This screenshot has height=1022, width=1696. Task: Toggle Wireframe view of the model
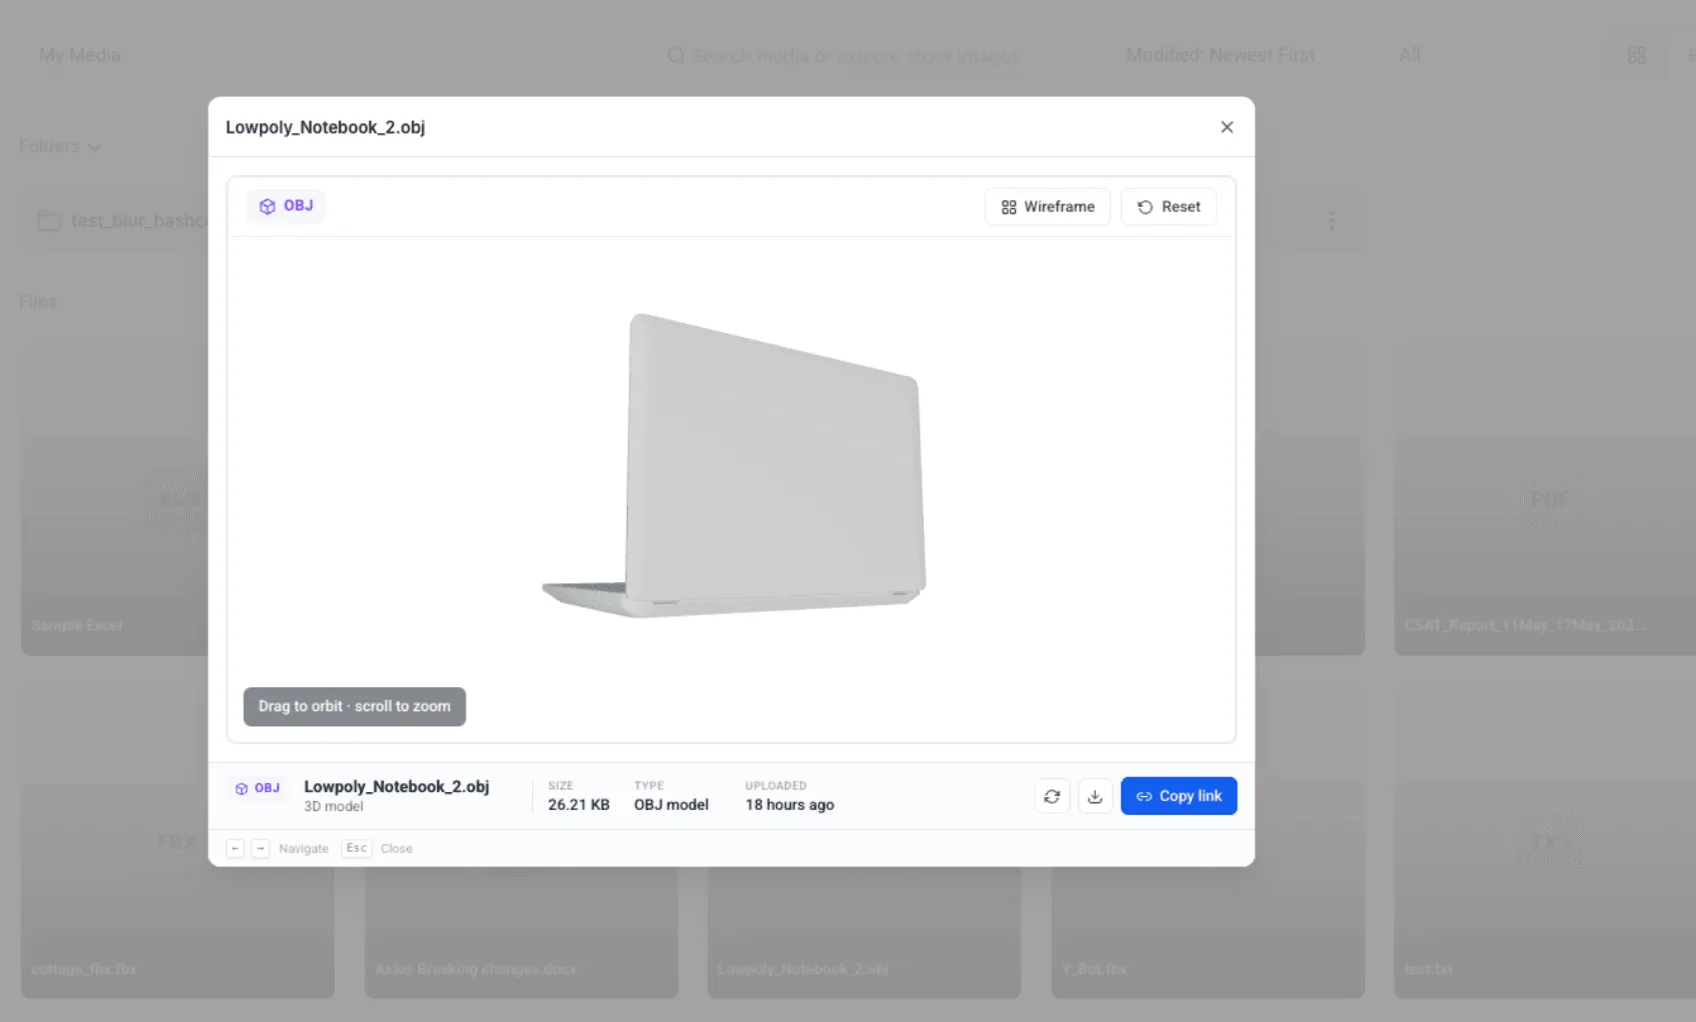[x=1047, y=207]
